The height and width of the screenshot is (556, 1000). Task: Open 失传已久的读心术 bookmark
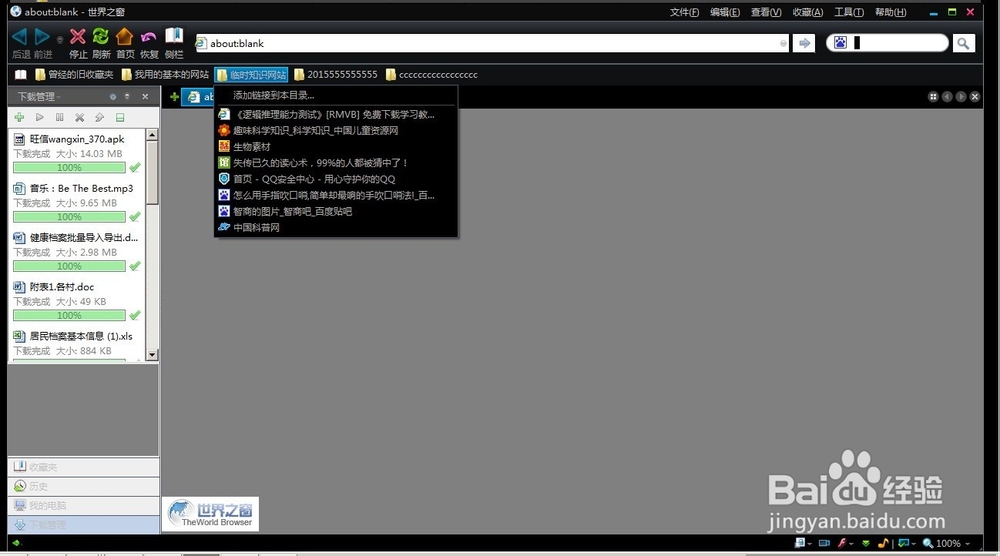click(336, 163)
